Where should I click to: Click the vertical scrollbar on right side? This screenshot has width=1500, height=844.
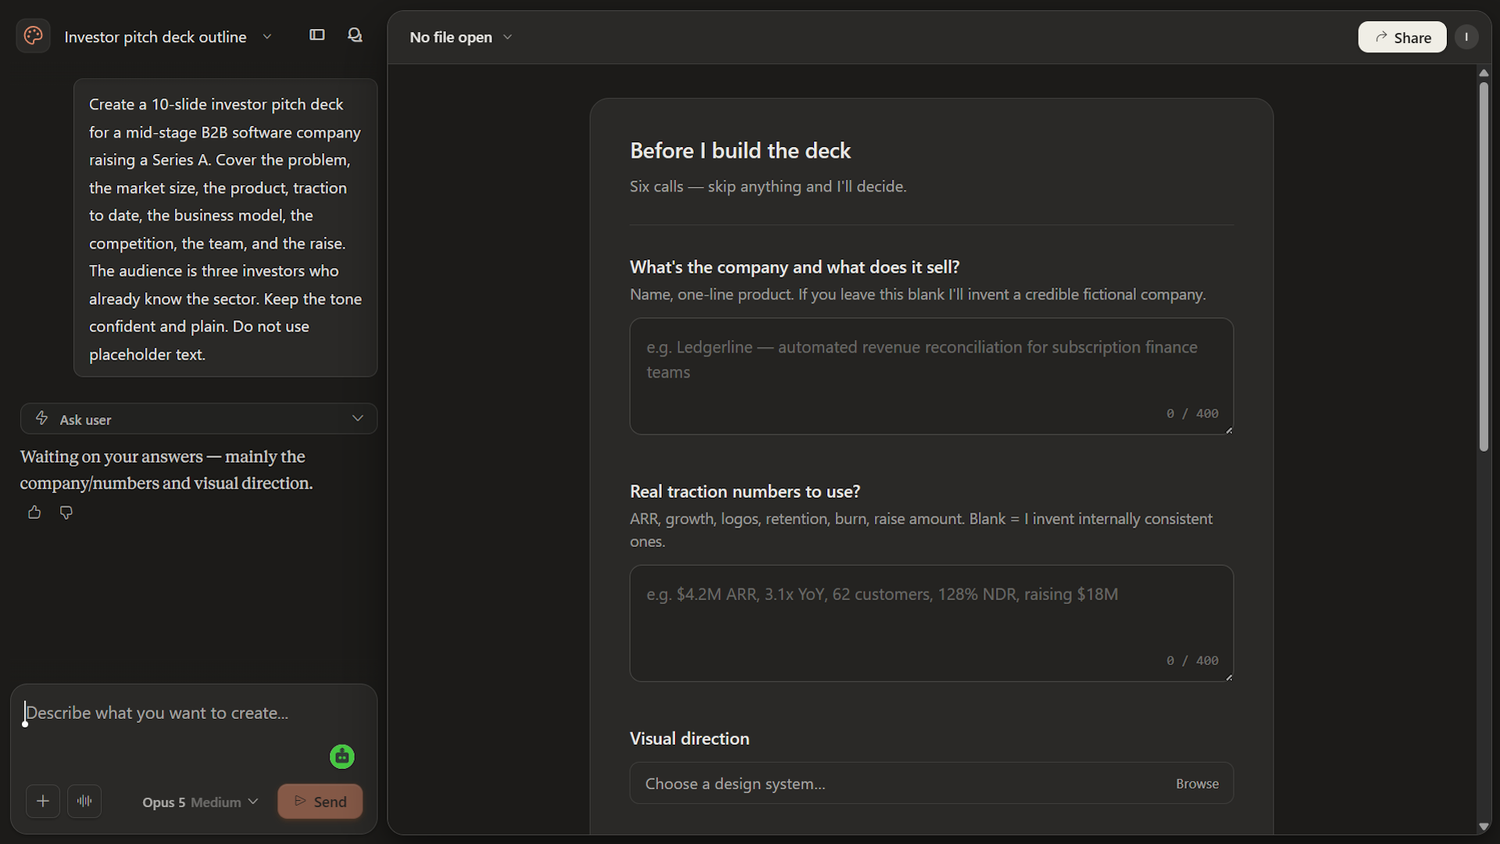click(1484, 265)
